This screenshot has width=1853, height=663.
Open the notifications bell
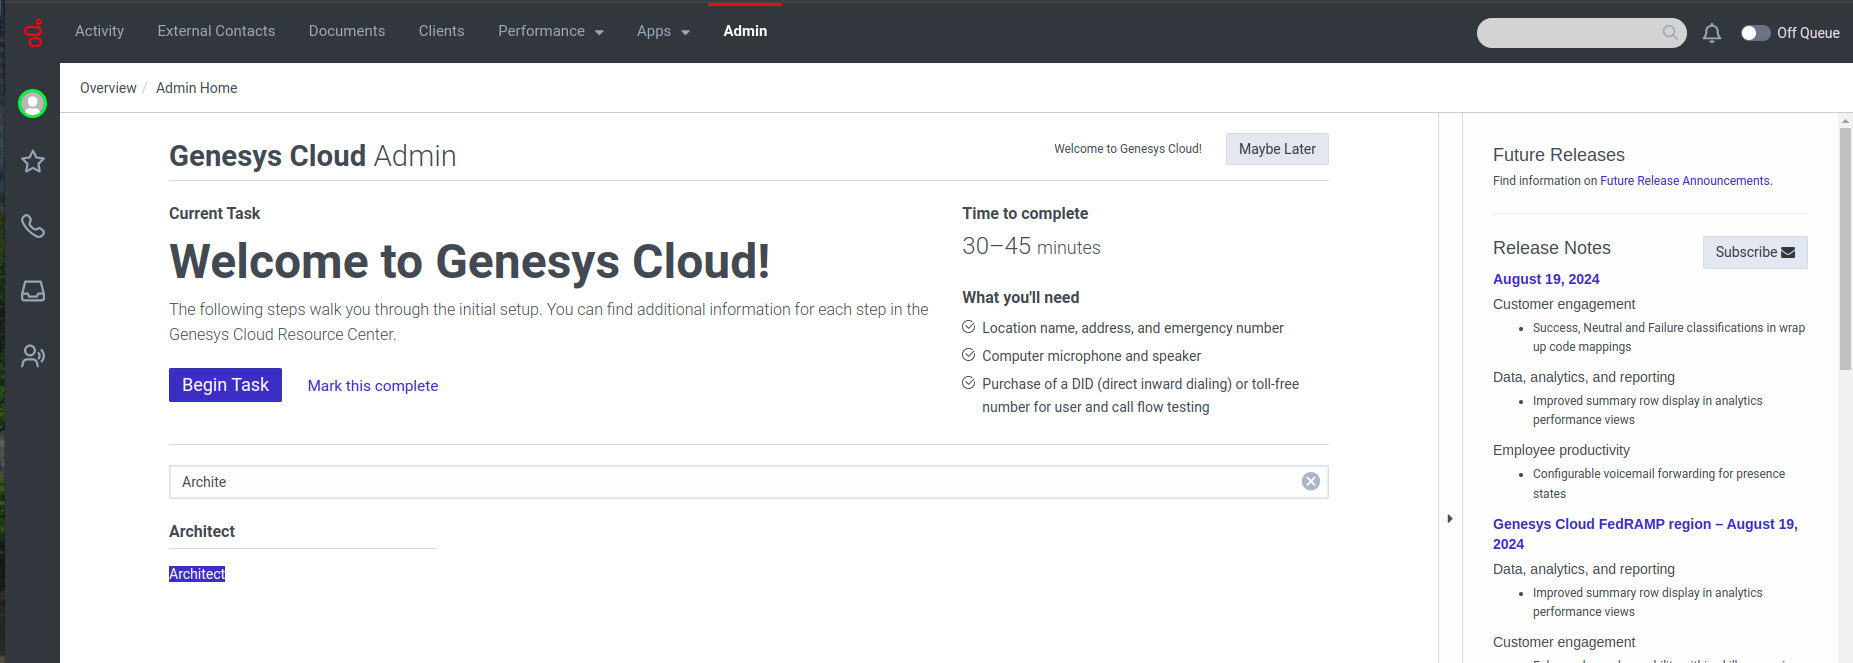(1712, 33)
